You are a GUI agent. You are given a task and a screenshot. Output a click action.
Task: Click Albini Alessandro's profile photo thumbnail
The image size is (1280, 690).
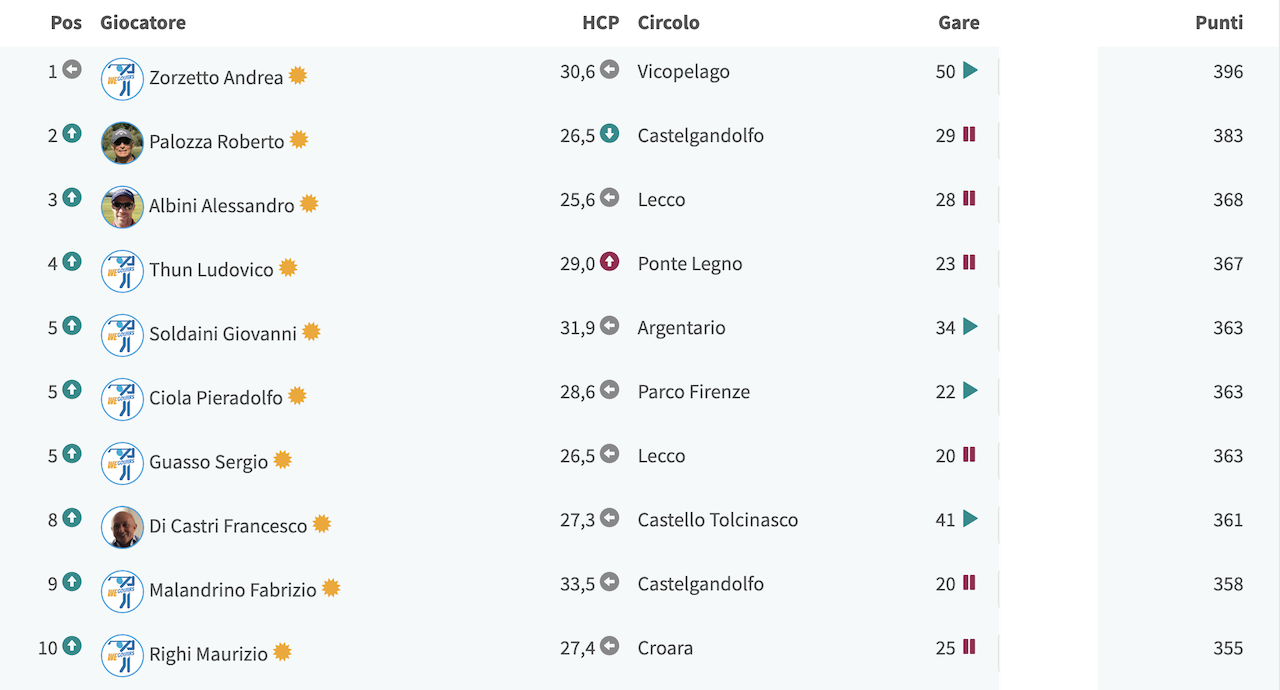[x=122, y=207]
